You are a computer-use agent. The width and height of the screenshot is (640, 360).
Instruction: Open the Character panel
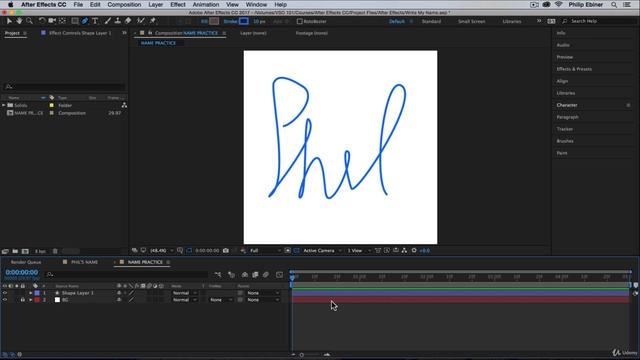coord(567,105)
